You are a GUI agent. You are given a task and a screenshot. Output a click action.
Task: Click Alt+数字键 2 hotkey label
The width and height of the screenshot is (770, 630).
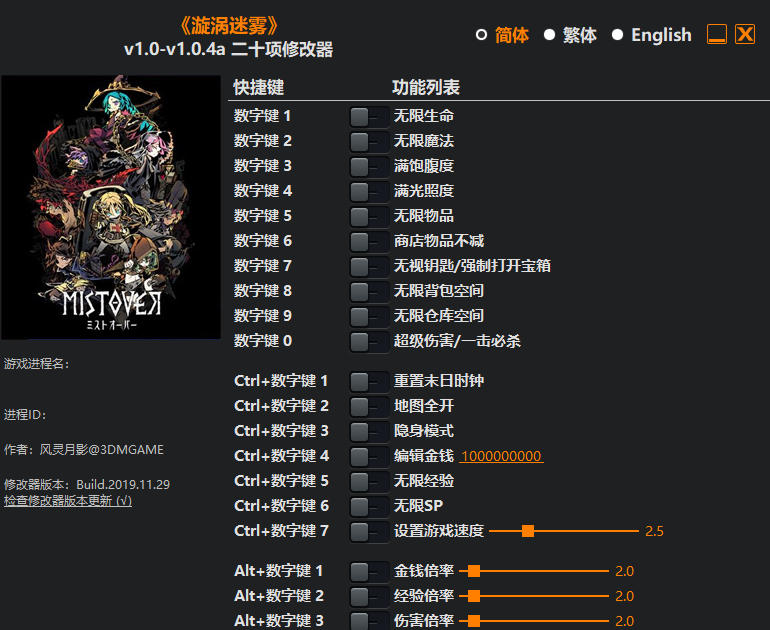pyautogui.click(x=279, y=596)
